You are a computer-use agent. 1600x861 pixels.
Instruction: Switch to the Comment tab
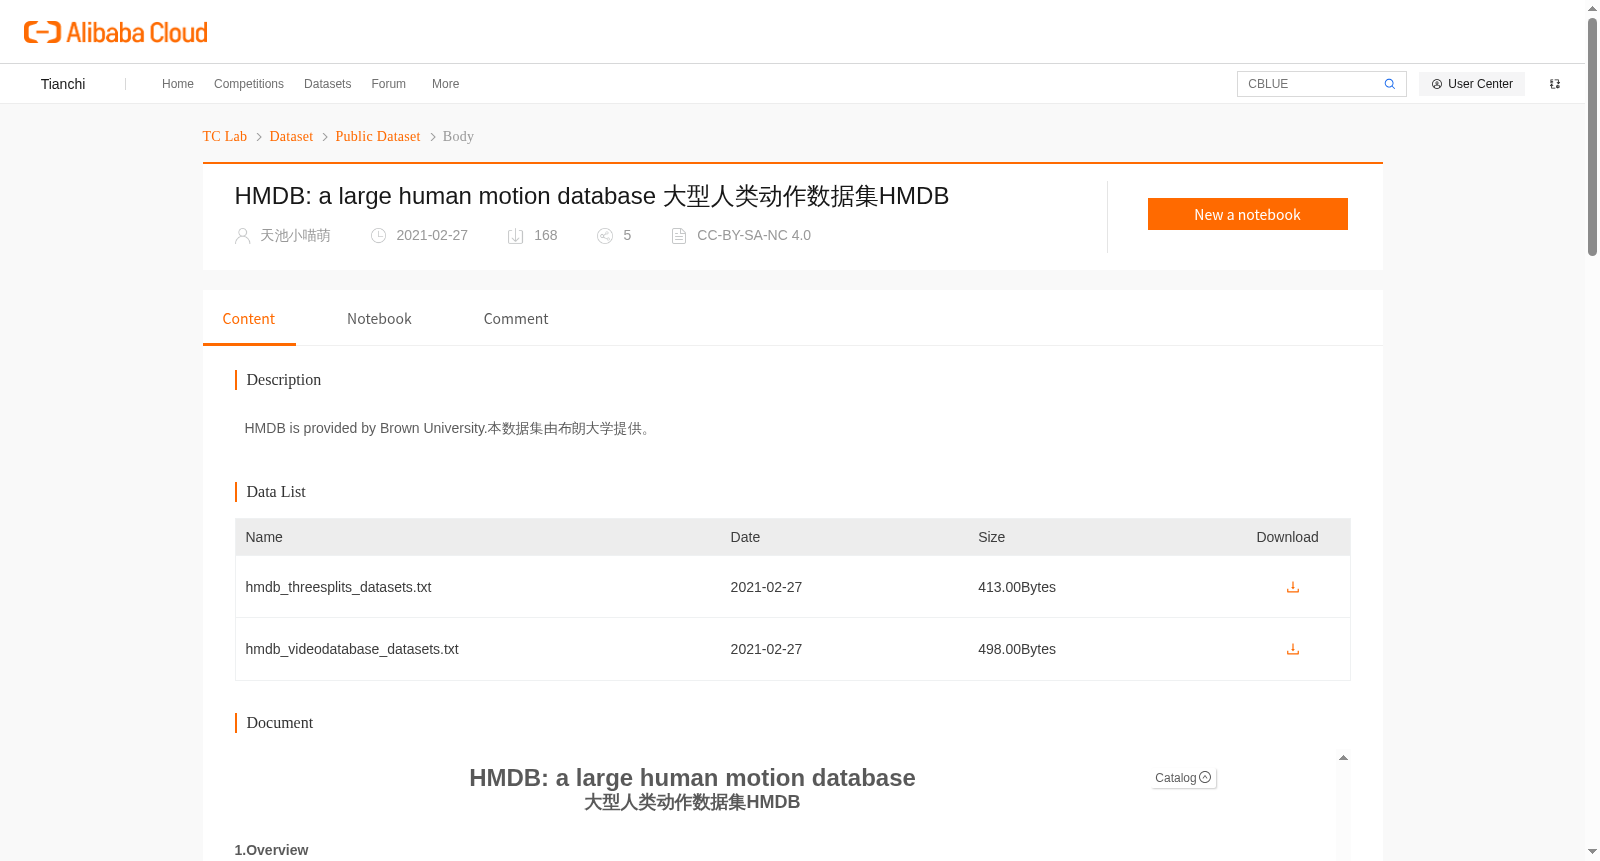pos(516,319)
